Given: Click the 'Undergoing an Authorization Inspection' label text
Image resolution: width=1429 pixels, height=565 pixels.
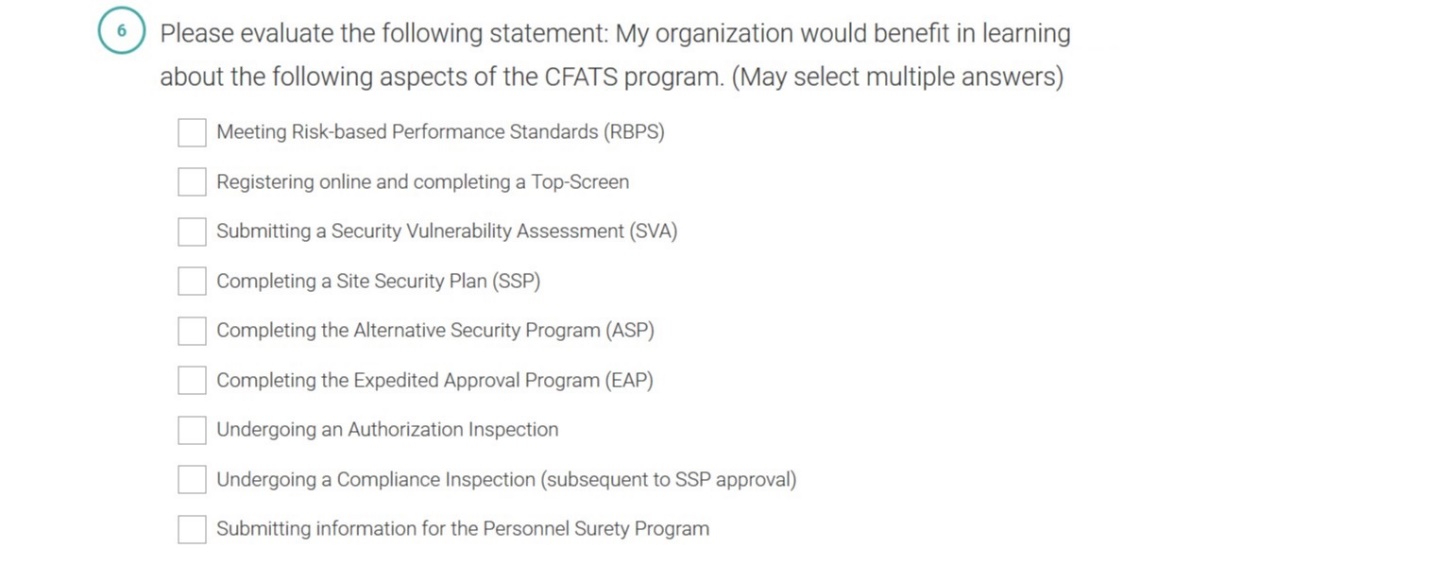Looking at the screenshot, I should 387,430.
